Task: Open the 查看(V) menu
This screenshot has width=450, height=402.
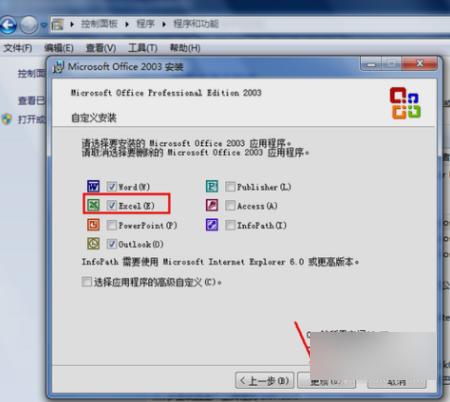Action: pyautogui.click(x=101, y=48)
